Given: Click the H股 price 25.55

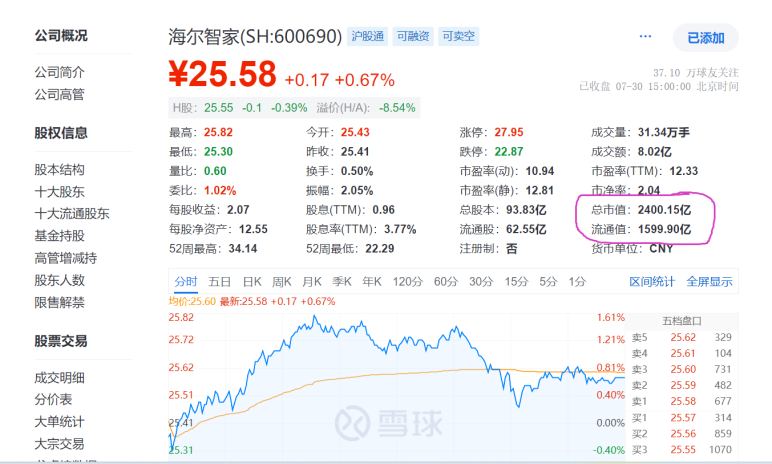Looking at the screenshot, I should (x=219, y=108).
